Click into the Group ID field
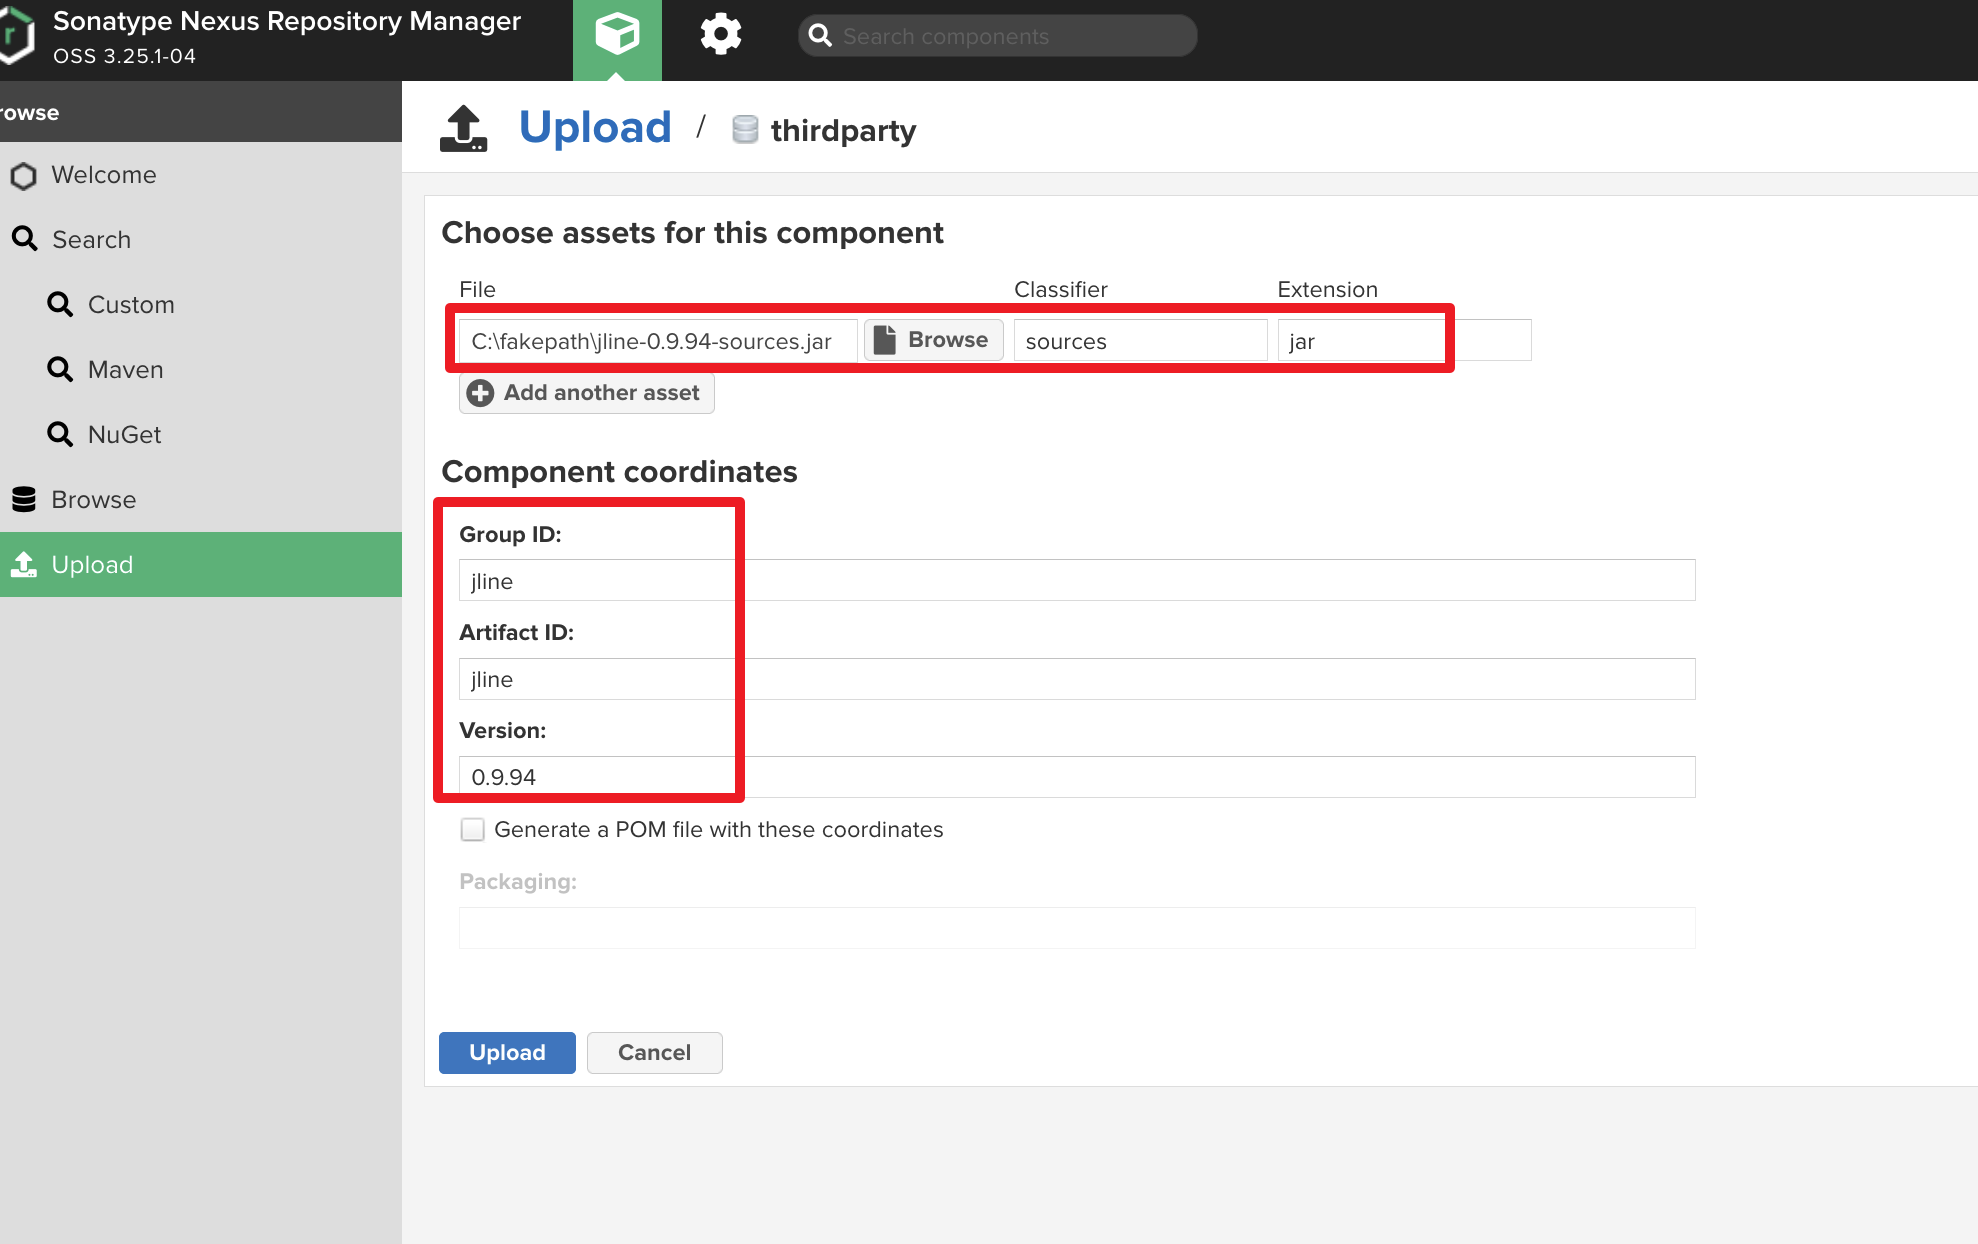 1076,581
